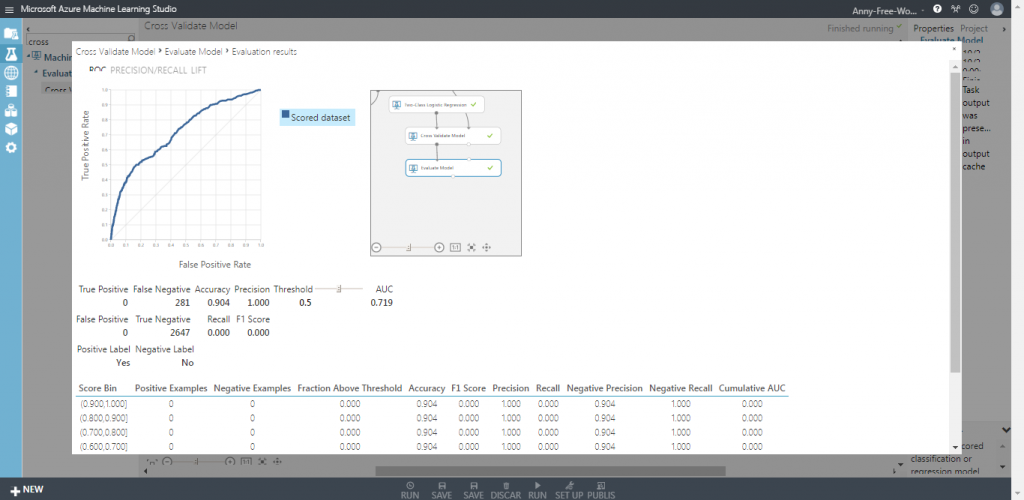Open the Datasets sidebar icon
Image resolution: width=1024 pixels, height=500 pixels.
point(11,110)
